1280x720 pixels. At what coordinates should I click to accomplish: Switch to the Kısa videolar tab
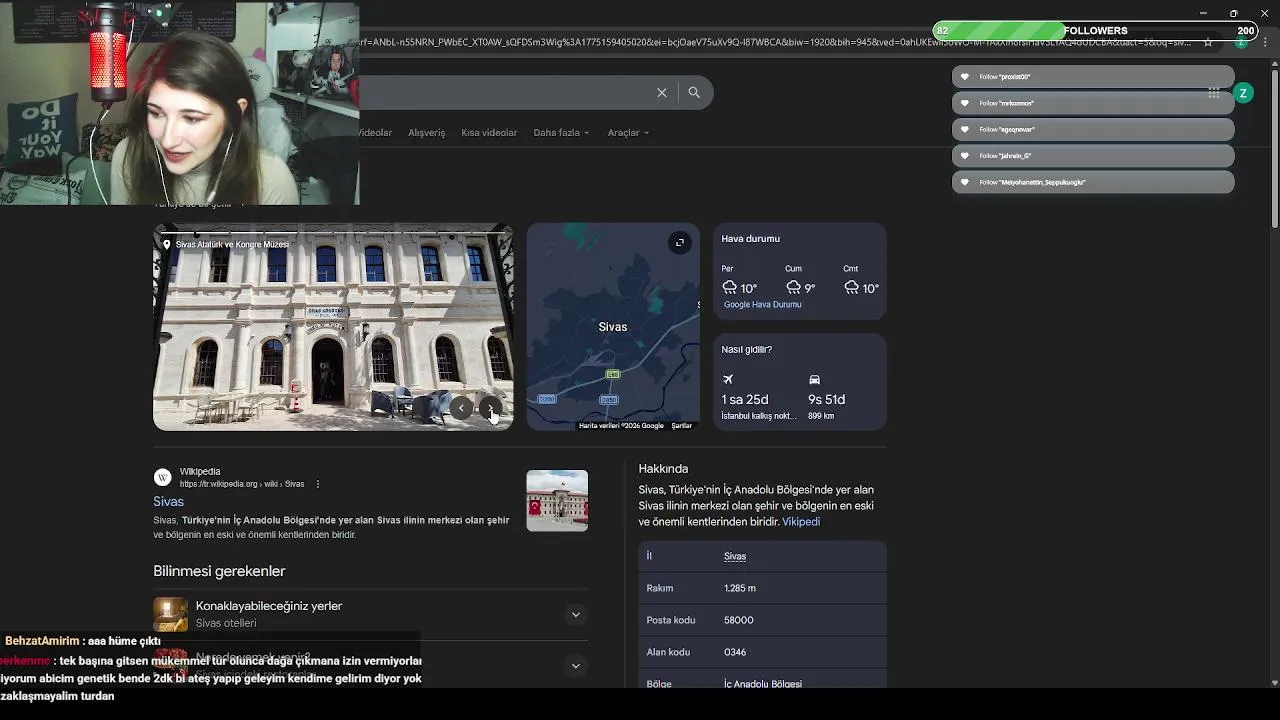(x=489, y=133)
